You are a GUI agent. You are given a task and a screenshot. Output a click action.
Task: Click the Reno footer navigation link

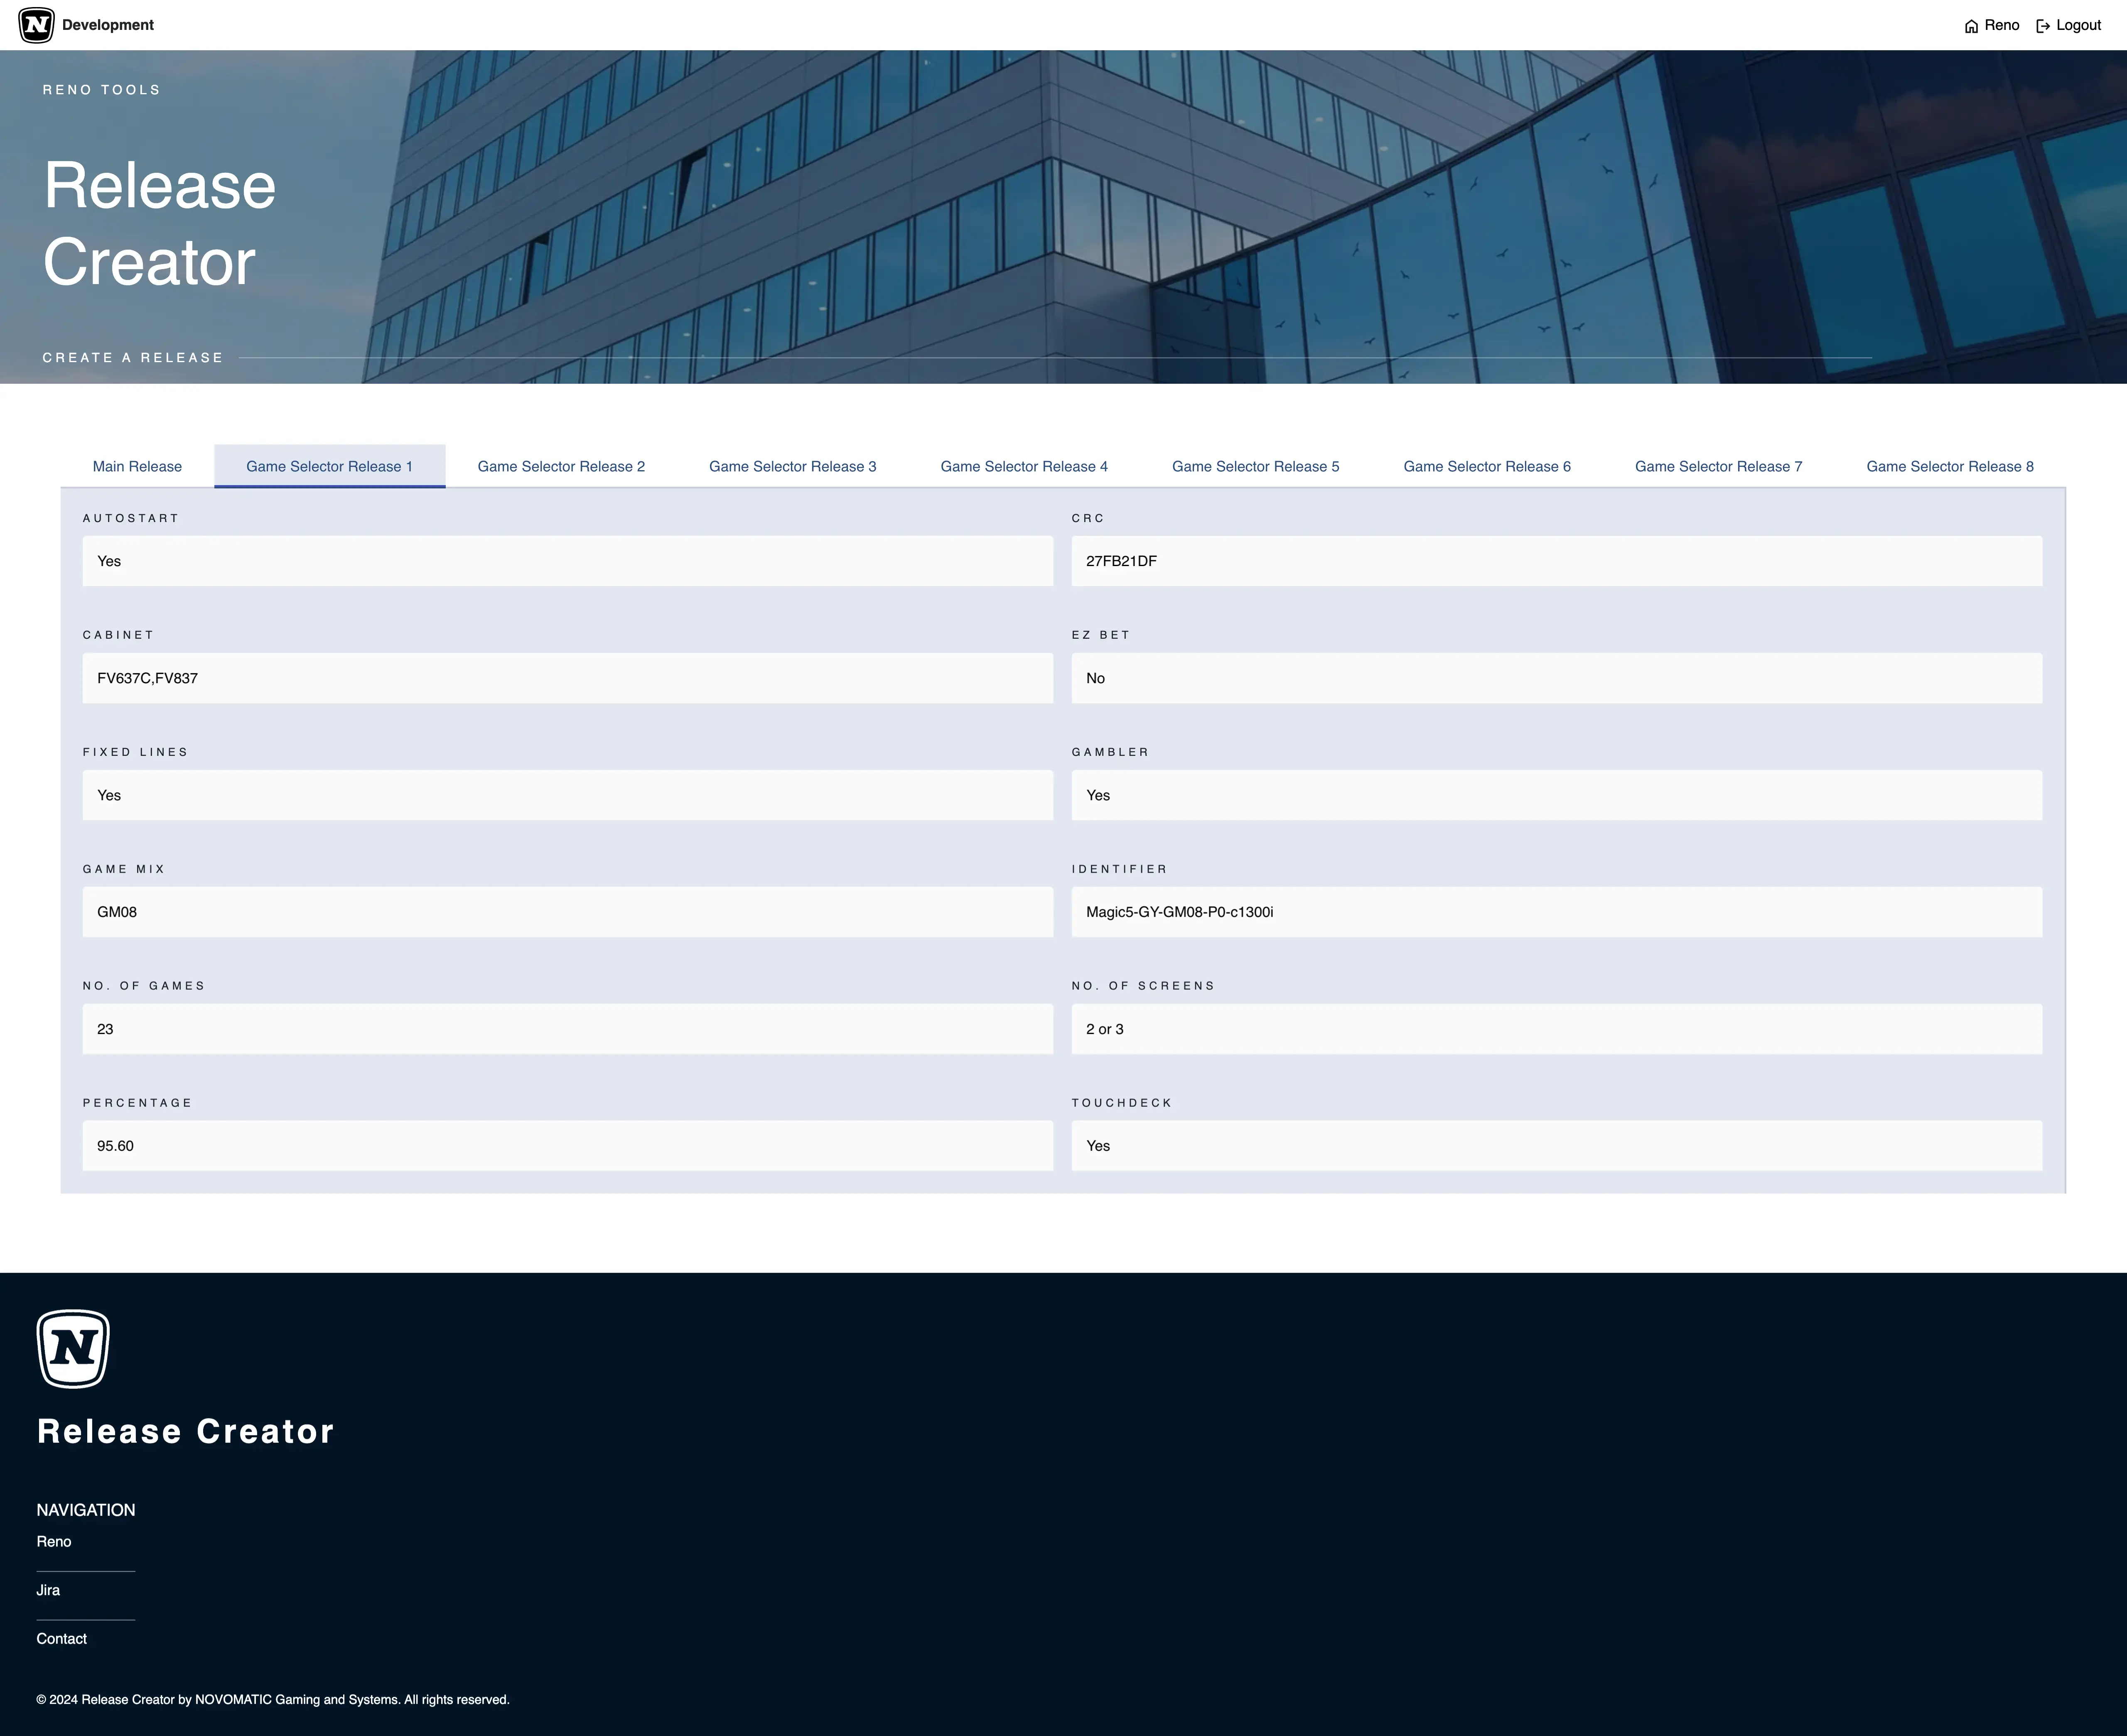(54, 1541)
